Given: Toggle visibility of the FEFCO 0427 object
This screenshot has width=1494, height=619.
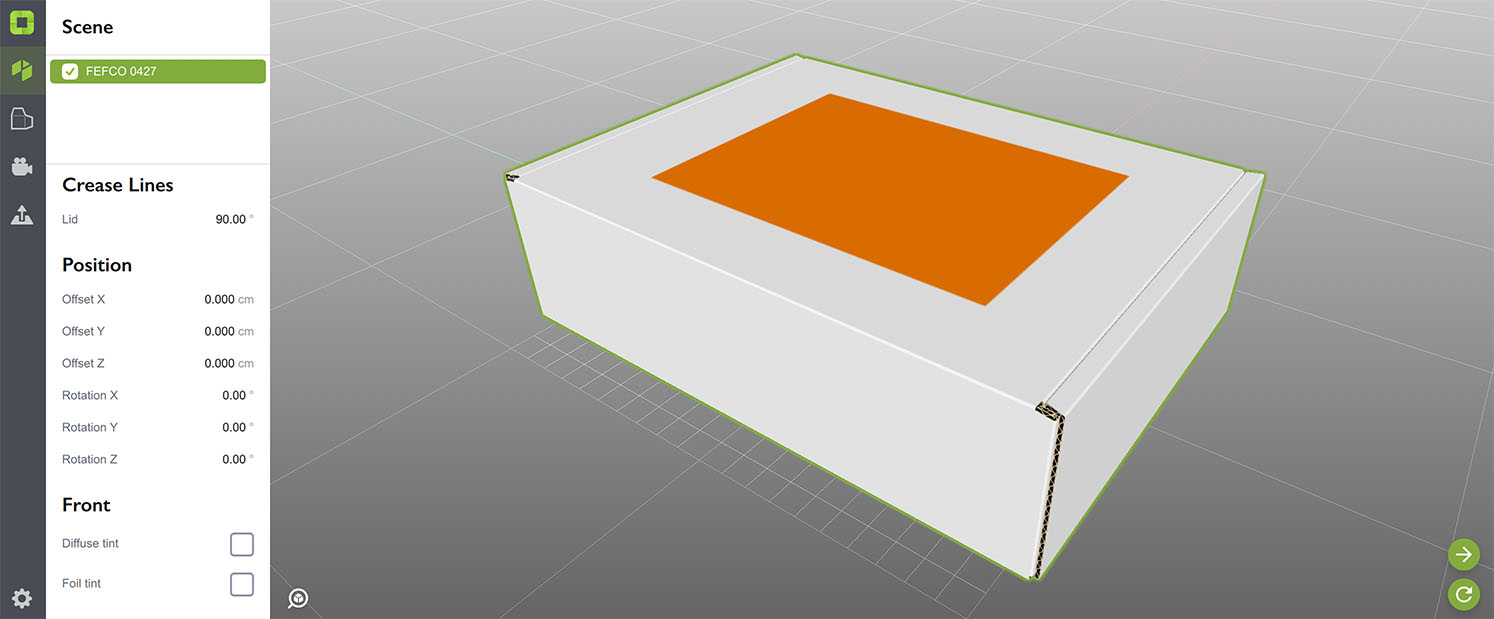Looking at the screenshot, I should click(x=69, y=71).
